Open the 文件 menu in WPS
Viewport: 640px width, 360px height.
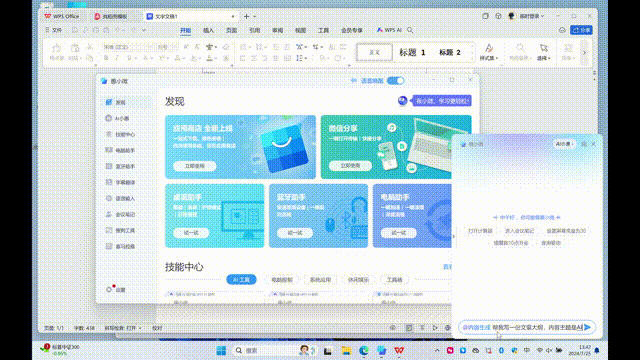point(53,30)
